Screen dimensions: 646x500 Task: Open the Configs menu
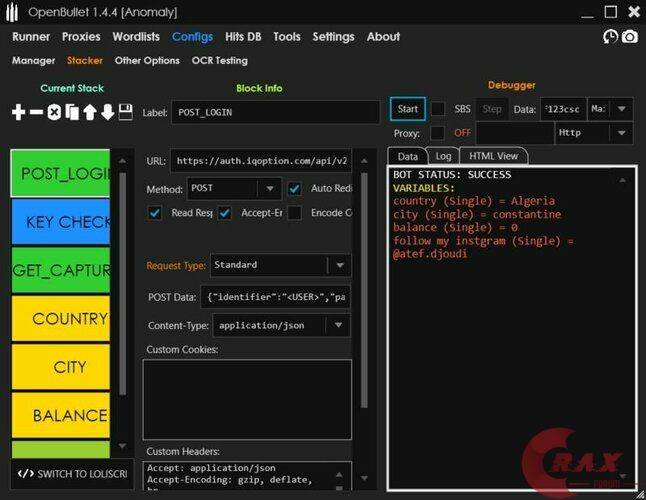click(192, 37)
